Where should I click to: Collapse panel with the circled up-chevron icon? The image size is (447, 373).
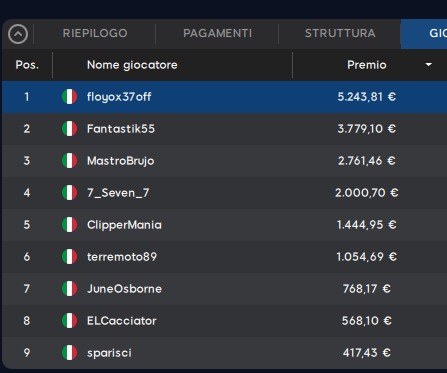[x=18, y=34]
